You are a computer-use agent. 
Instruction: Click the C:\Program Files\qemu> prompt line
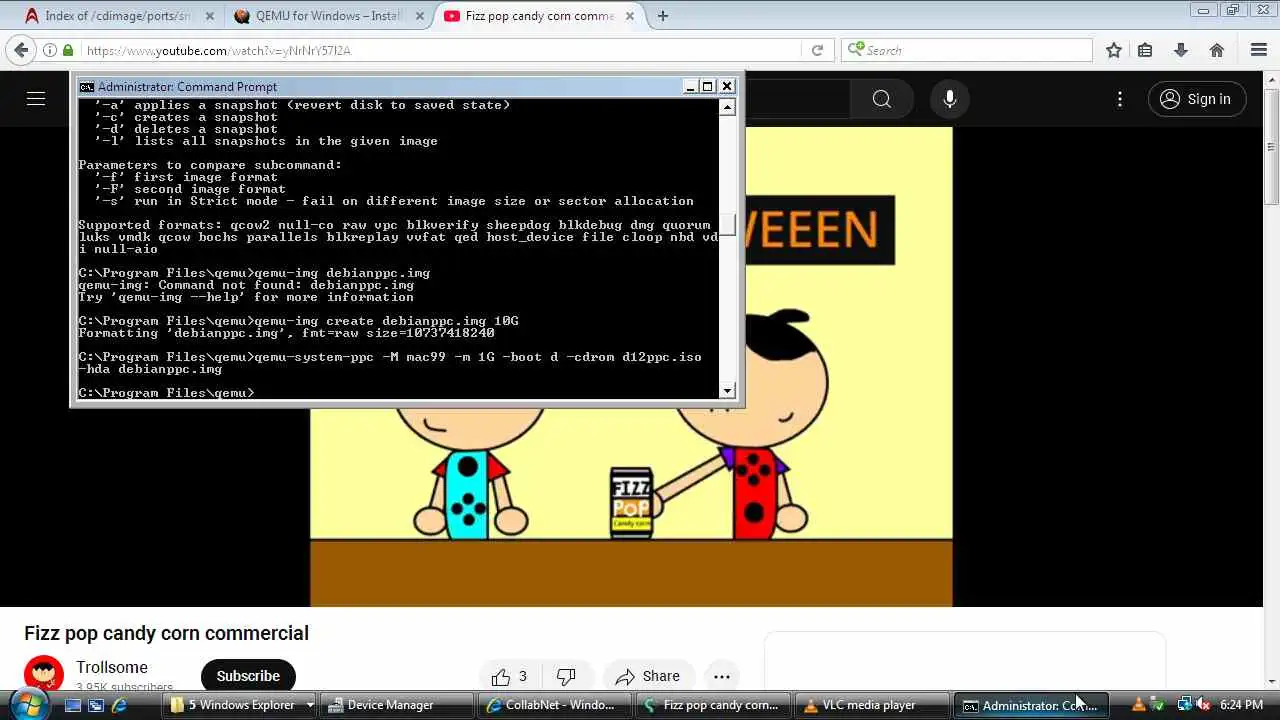[x=166, y=393]
